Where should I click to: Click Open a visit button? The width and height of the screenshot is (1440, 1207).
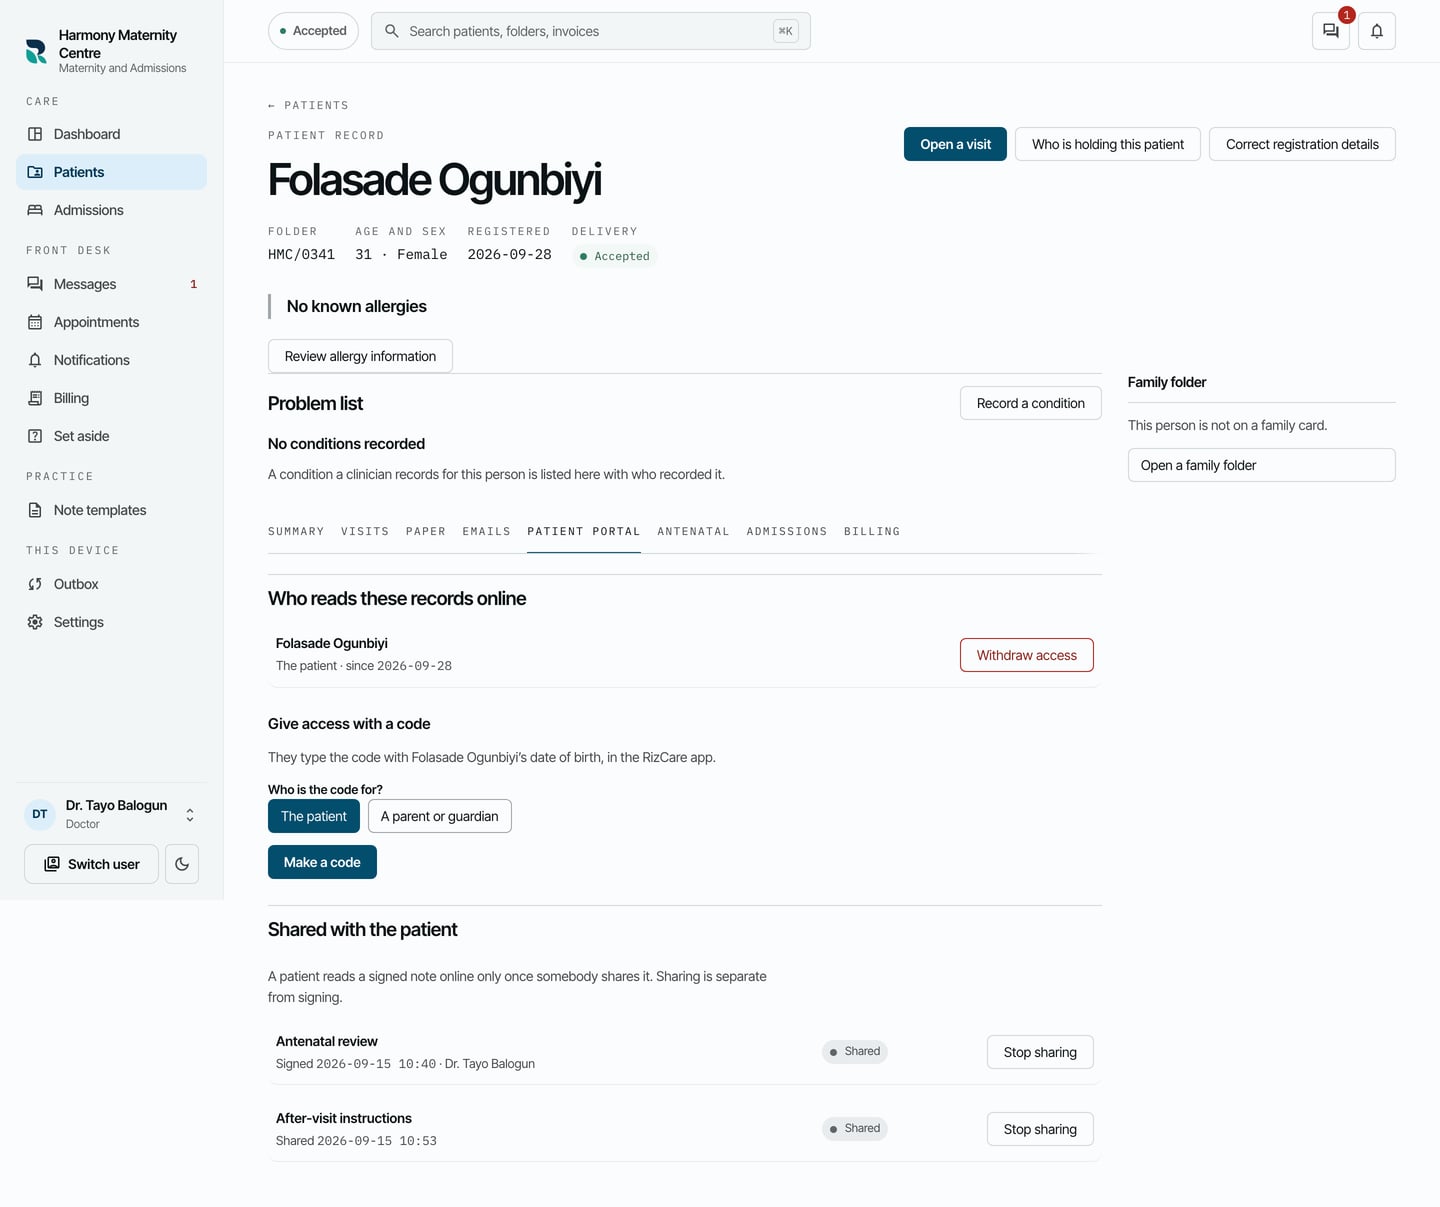[955, 144]
